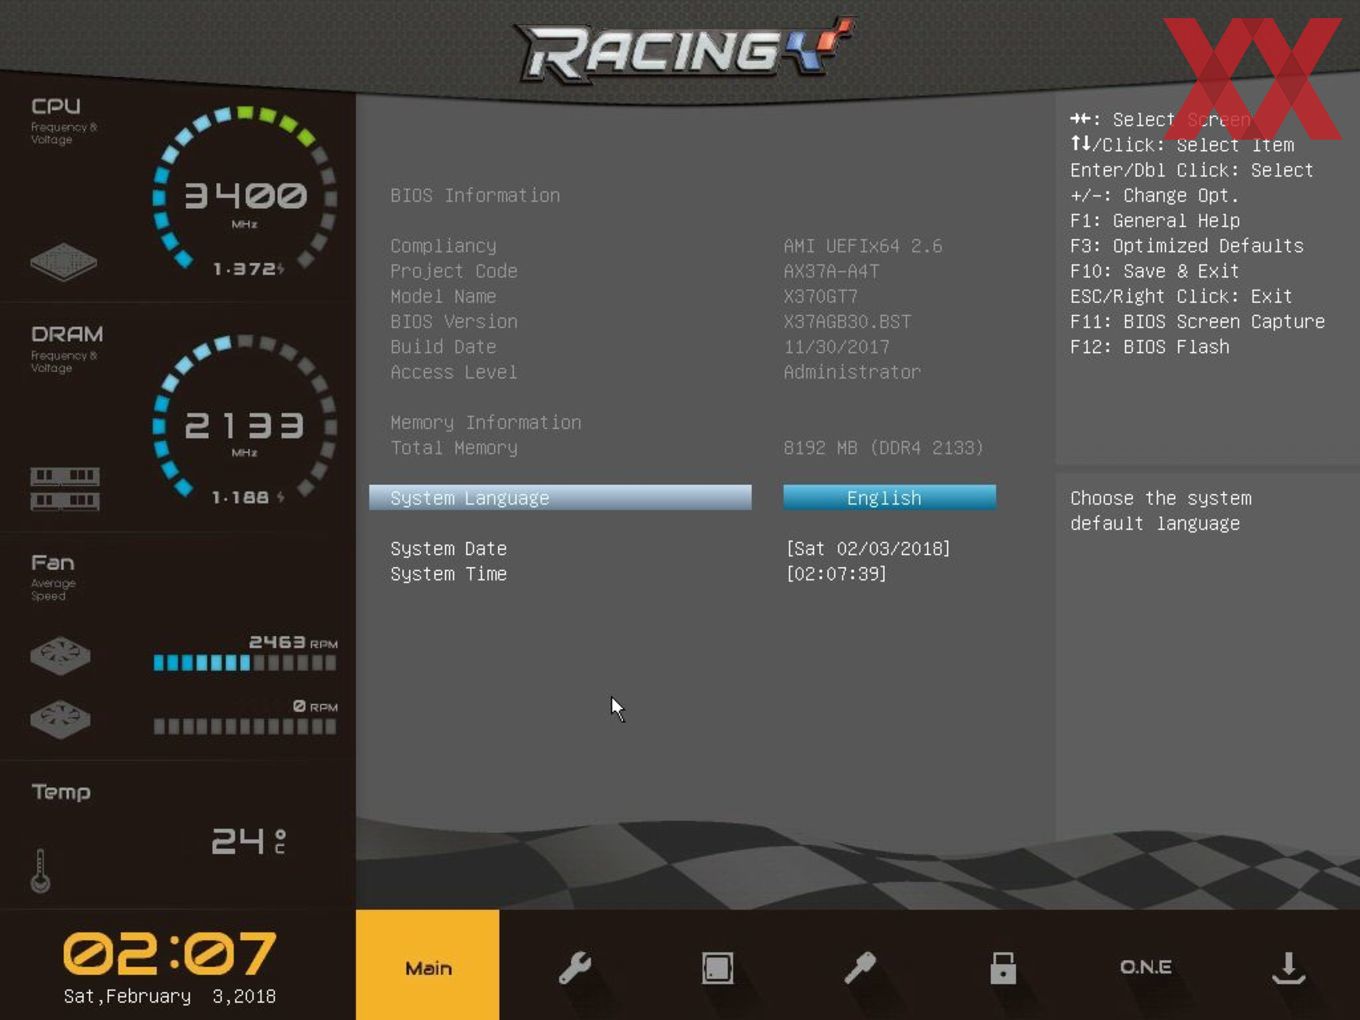Click the upper fan icon
This screenshot has height=1020, width=1360.
coord(60,655)
